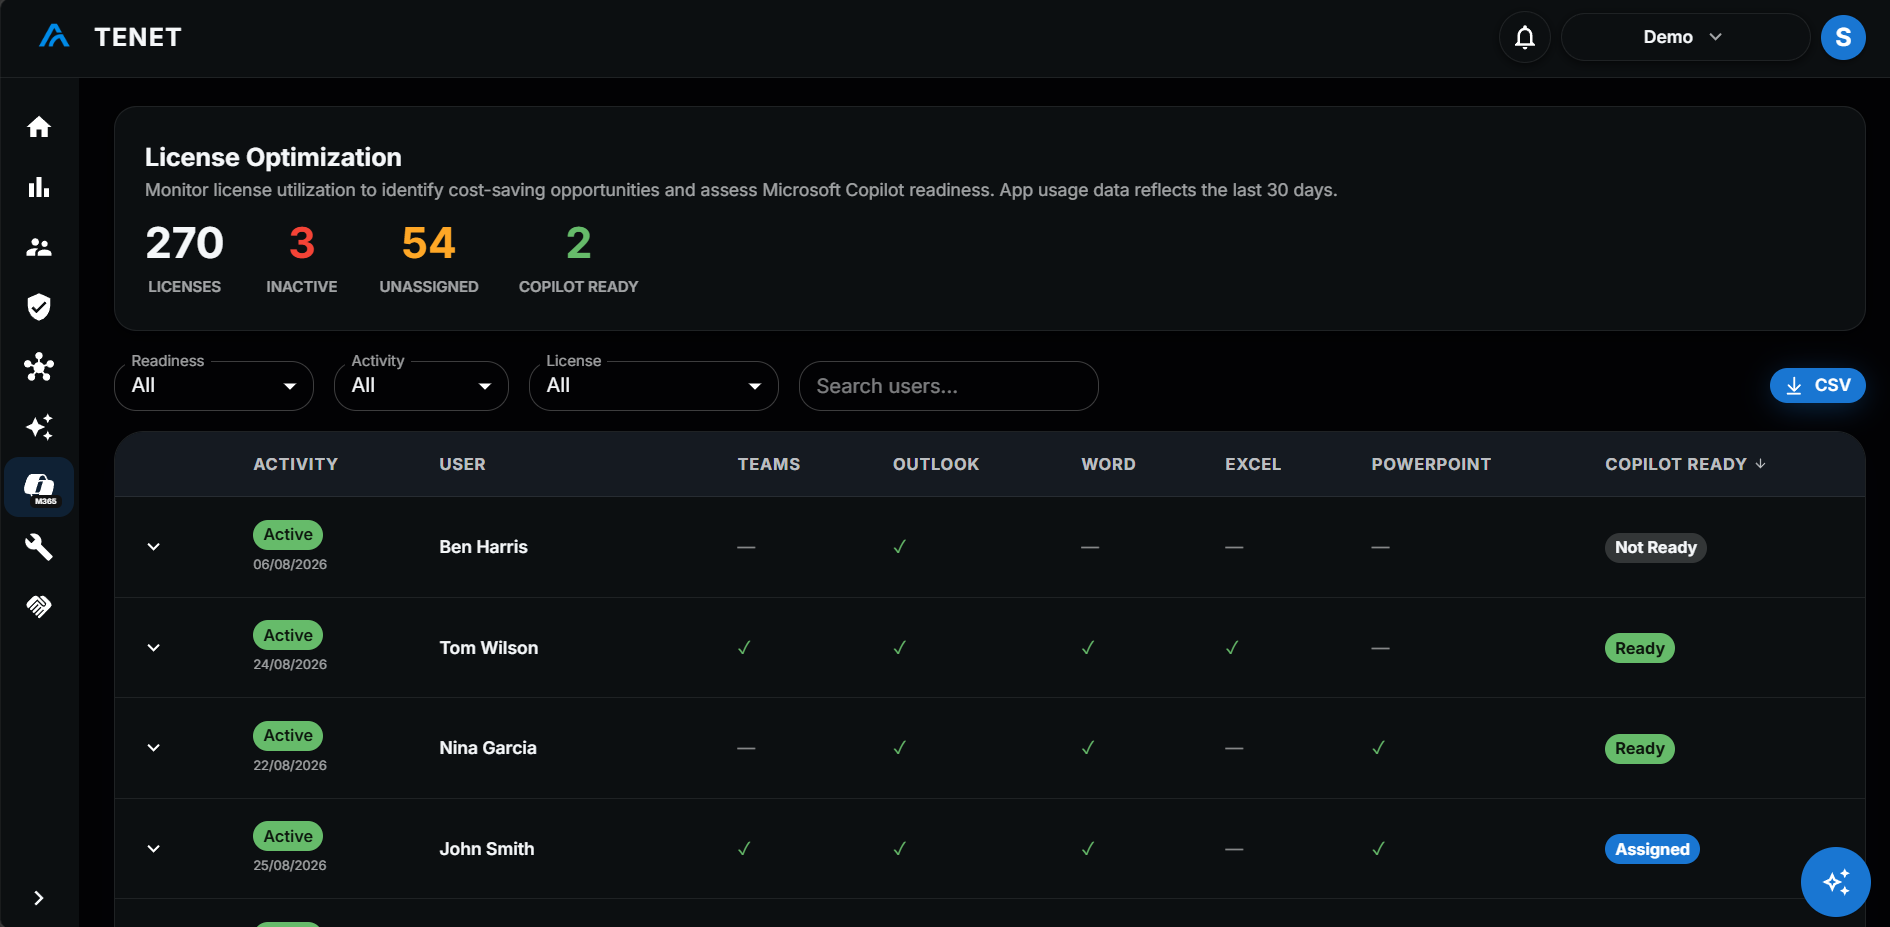The width and height of the screenshot is (1890, 927).
Task: Click the Ready badge for Tom Wilson
Action: [x=1639, y=648]
